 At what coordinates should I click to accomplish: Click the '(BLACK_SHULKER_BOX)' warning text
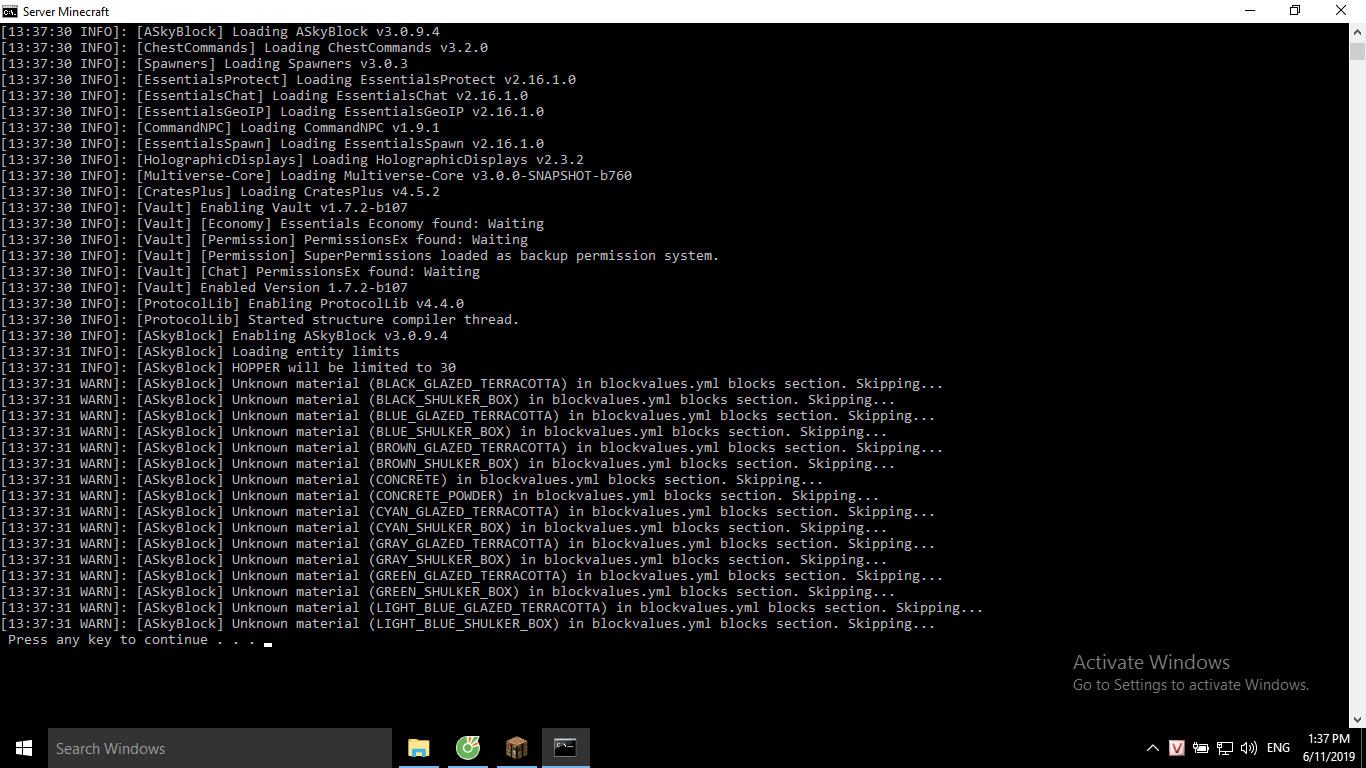[x=444, y=400]
